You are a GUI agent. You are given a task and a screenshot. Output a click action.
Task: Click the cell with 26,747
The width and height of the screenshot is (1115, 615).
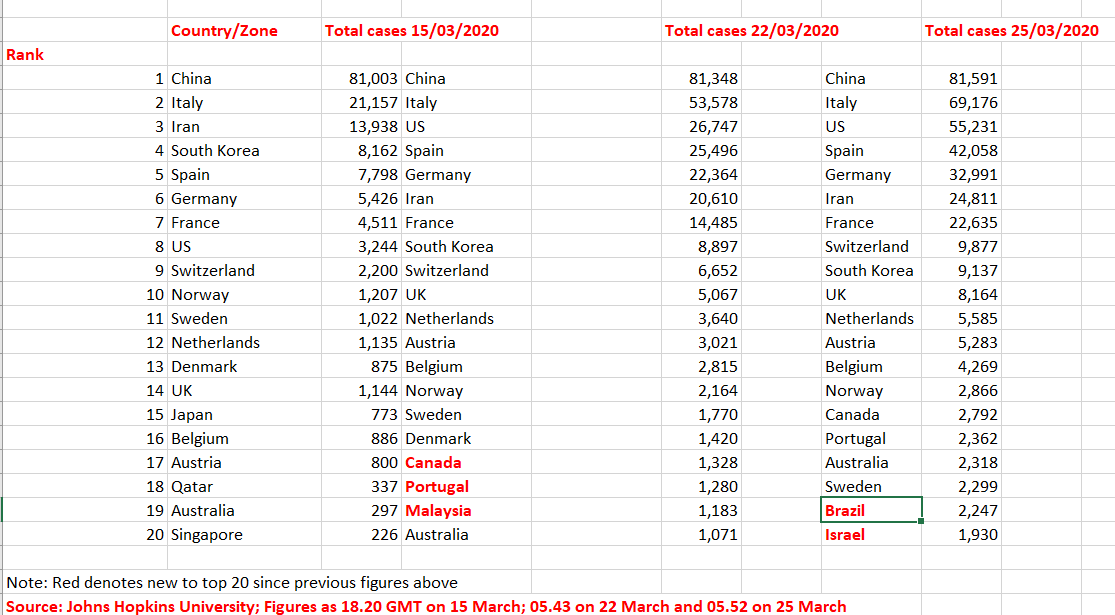701,127
